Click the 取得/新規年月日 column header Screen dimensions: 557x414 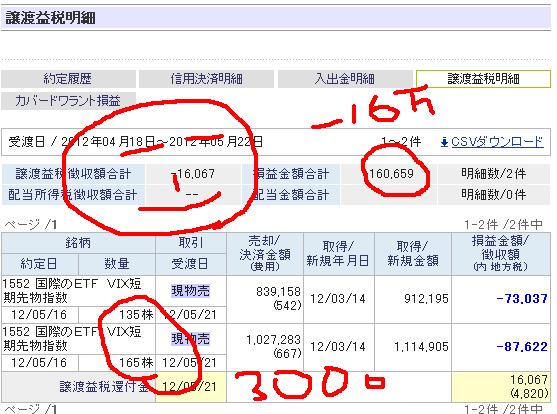tap(339, 254)
